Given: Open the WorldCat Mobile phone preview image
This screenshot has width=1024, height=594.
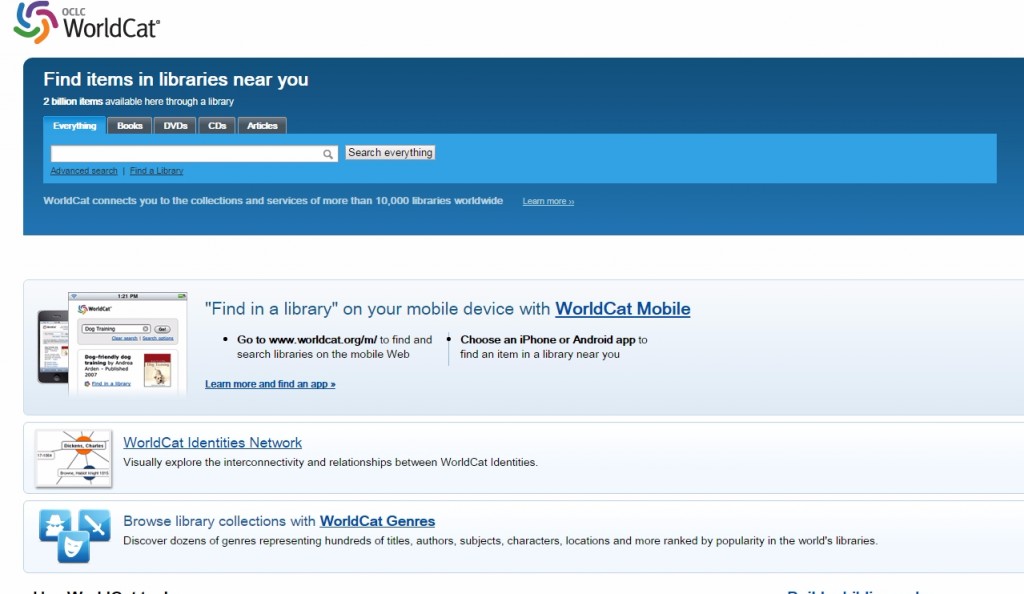Looking at the screenshot, I should (x=112, y=343).
